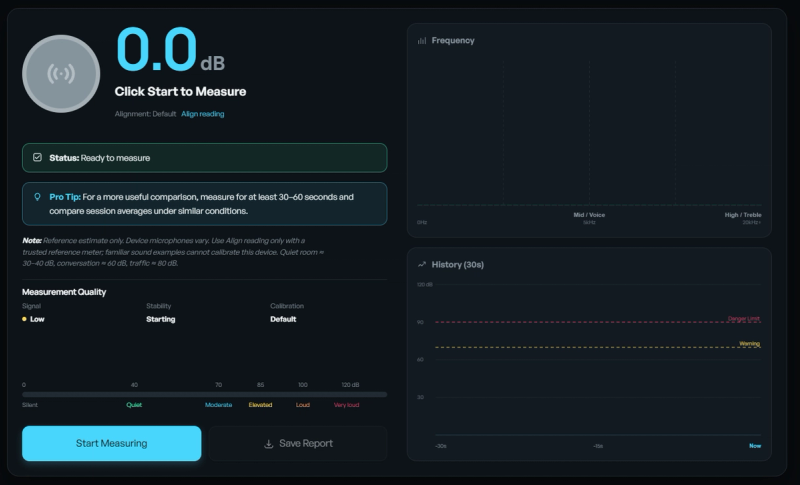Click the History trend line icon
800x485 pixels.
[x=422, y=264]
